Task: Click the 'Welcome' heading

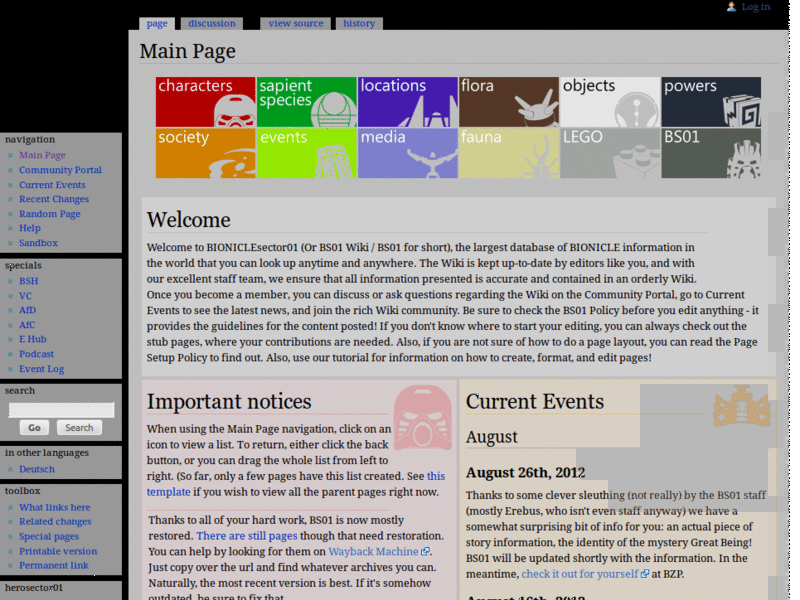Action: pyautogui.click(x=189, y=220)
